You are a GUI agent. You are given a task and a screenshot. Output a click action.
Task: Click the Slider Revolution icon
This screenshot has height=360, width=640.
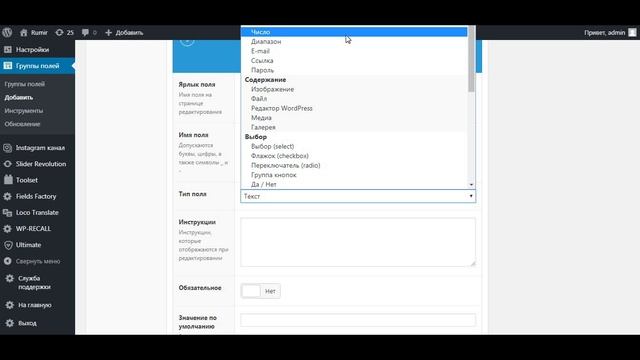click(x=8, y=164)
